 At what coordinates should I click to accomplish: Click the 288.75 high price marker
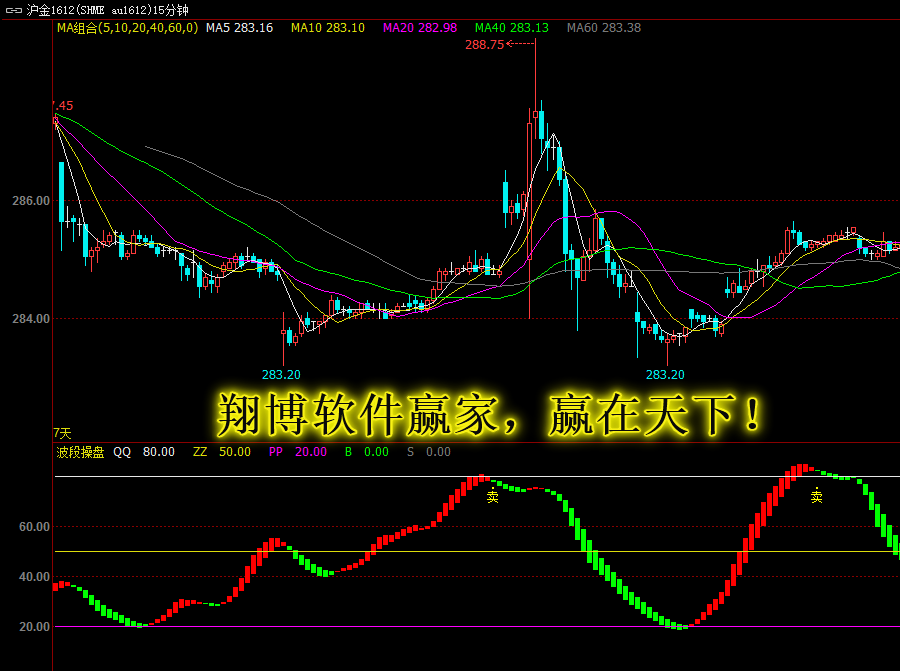coord(484,45)
